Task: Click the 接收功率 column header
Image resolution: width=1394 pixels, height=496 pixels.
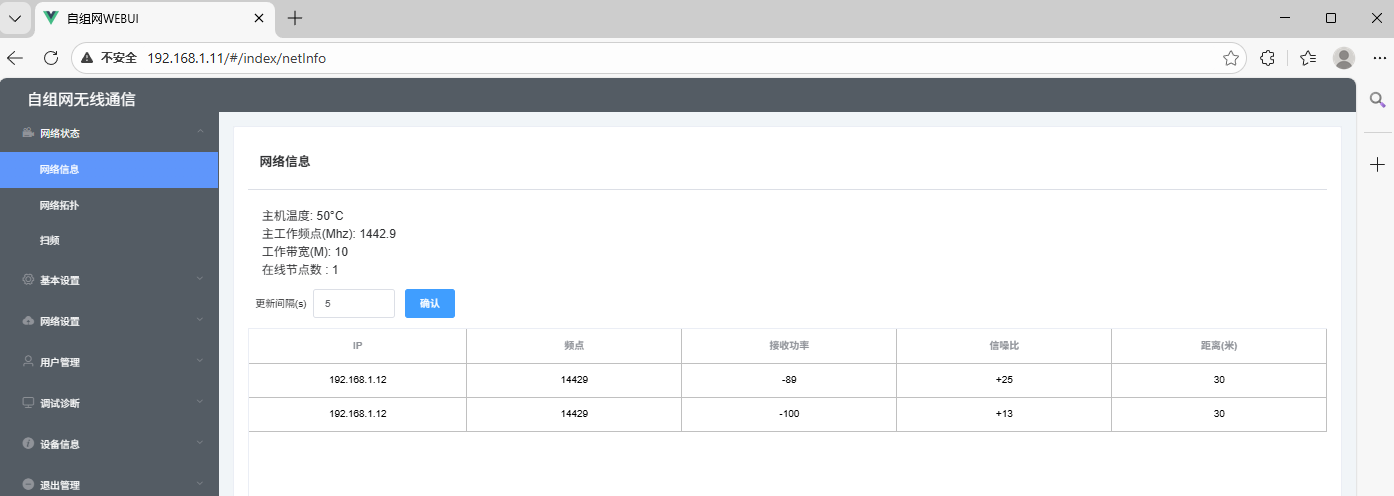Action: pos(789,346)
